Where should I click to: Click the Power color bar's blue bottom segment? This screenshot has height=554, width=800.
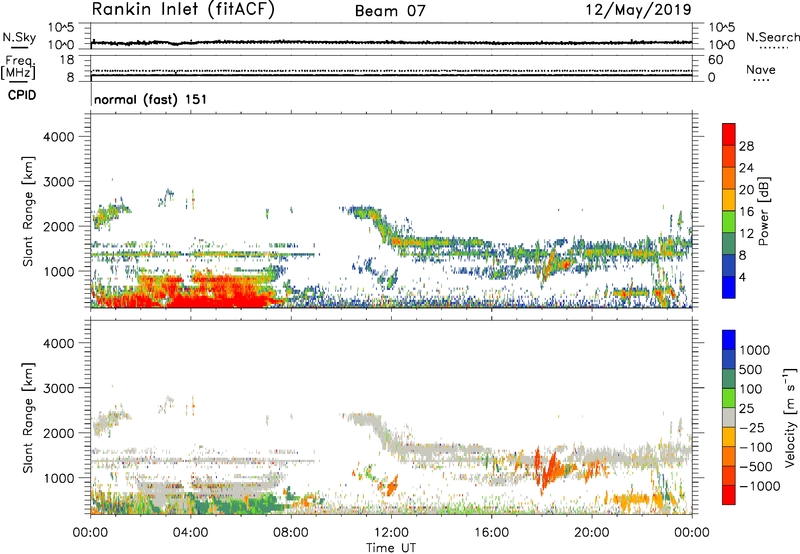[x=729, y=287]
